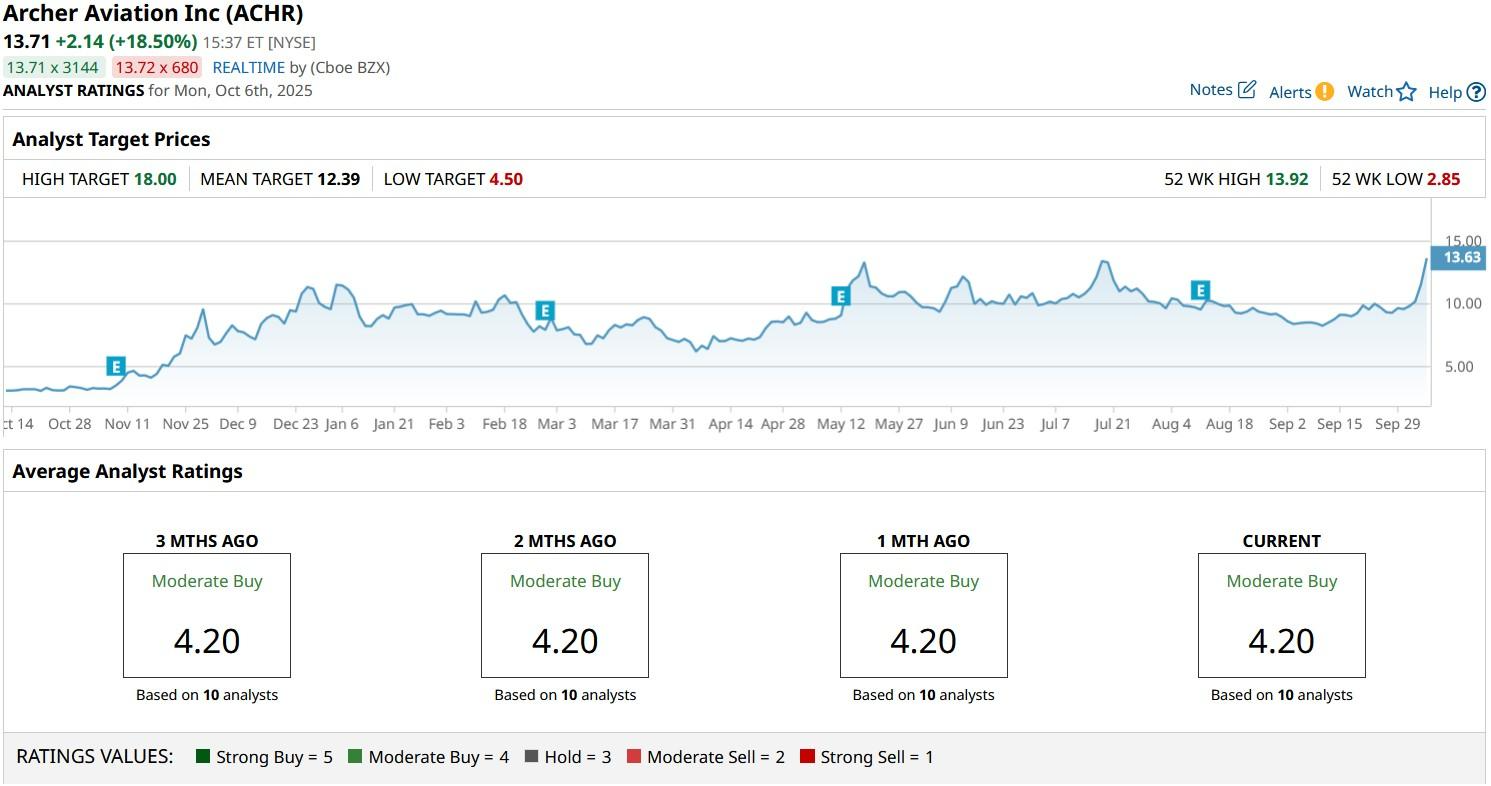Click the Strong Sell = 1 legend text
Image resolution: width=1491 pixels, height=786 pixels.
877,757
